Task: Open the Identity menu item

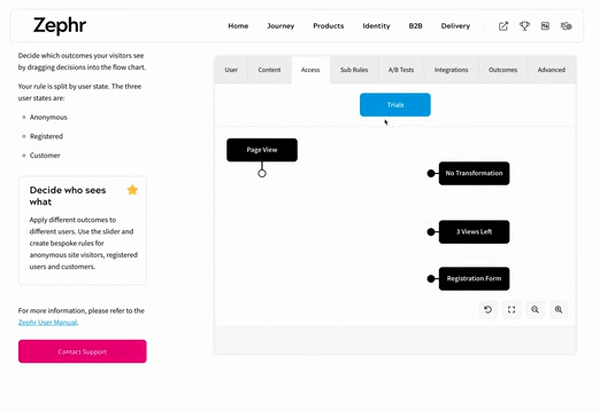Action: 376,26
